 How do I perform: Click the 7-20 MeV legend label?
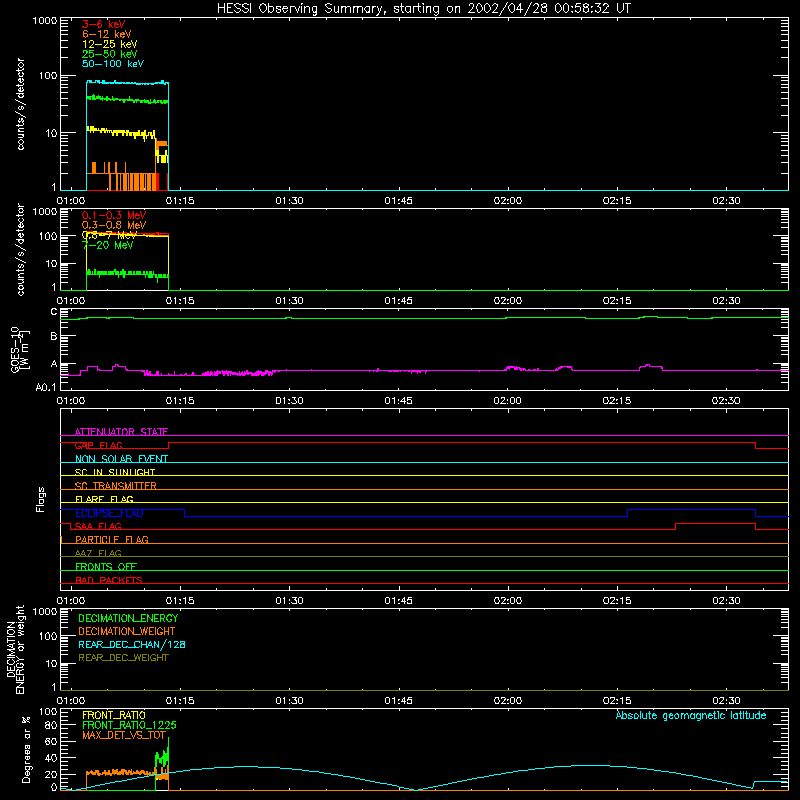coord(108,245)
